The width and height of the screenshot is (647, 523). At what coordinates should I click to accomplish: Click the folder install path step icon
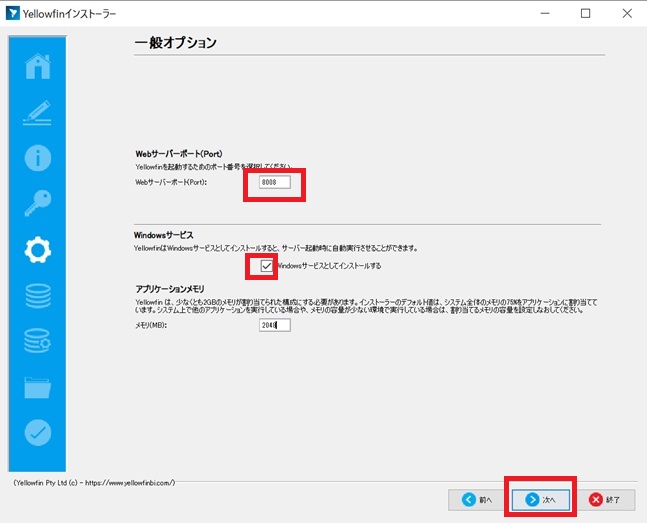[38, 387]
